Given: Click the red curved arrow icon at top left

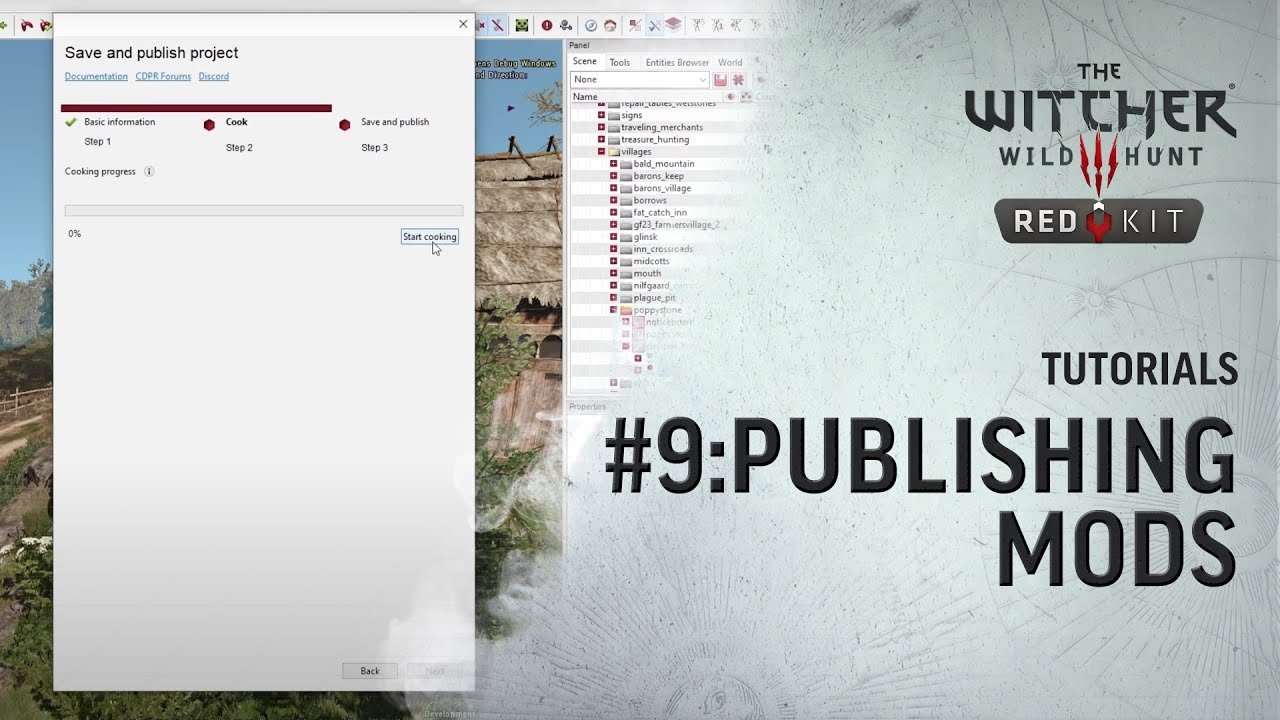Looking at the screenshot, I should point(27,25).
